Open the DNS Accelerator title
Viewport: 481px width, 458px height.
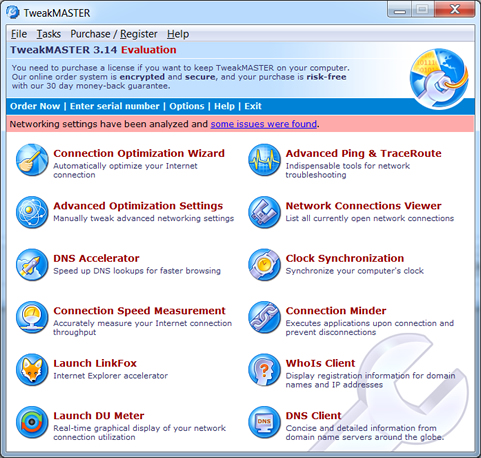(96, 258)
